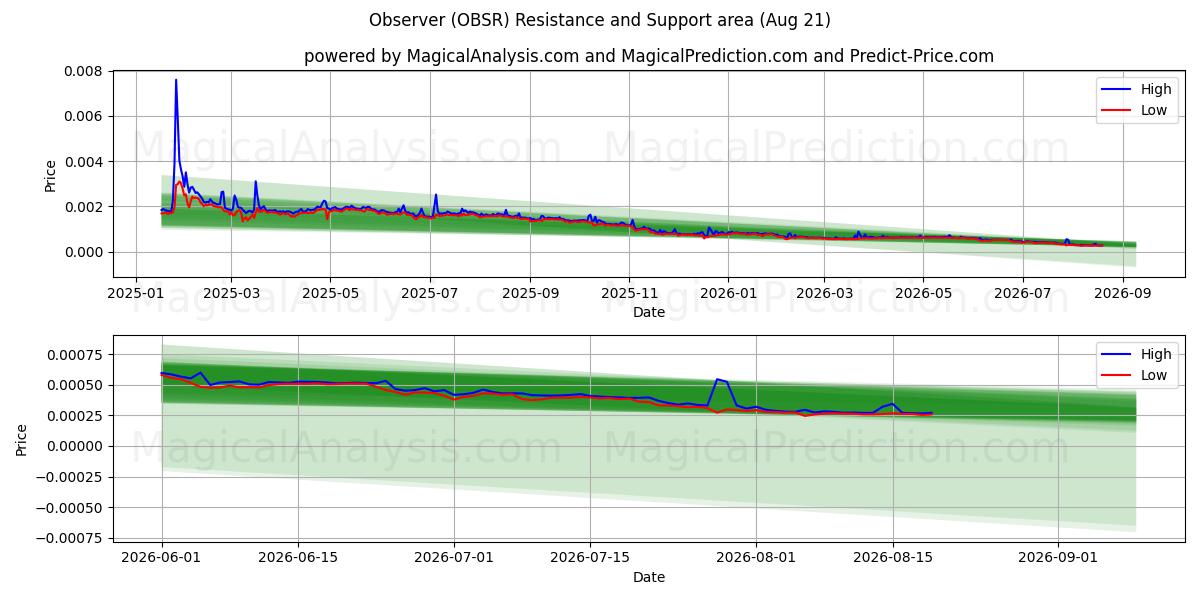This screenshot has width=1200, height=600.
Task: Click the 2026-08-15 x-axis tick label
Action: coord(892,559)
